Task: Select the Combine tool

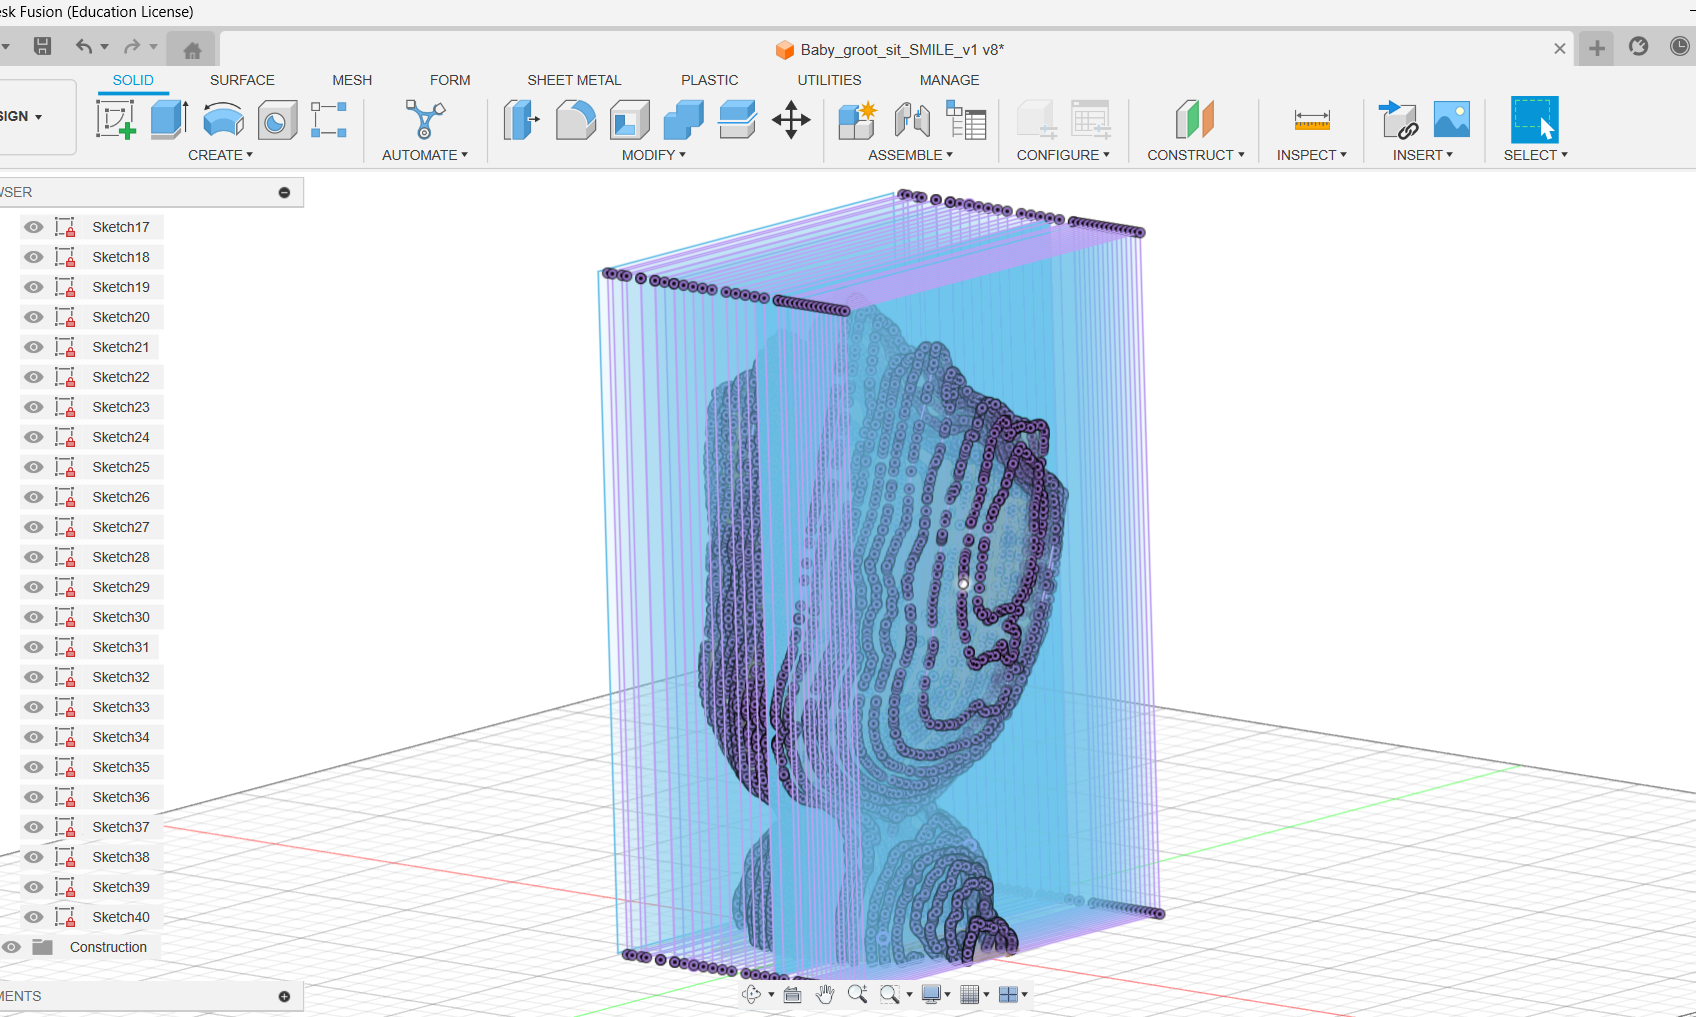Action: (684, 120)
